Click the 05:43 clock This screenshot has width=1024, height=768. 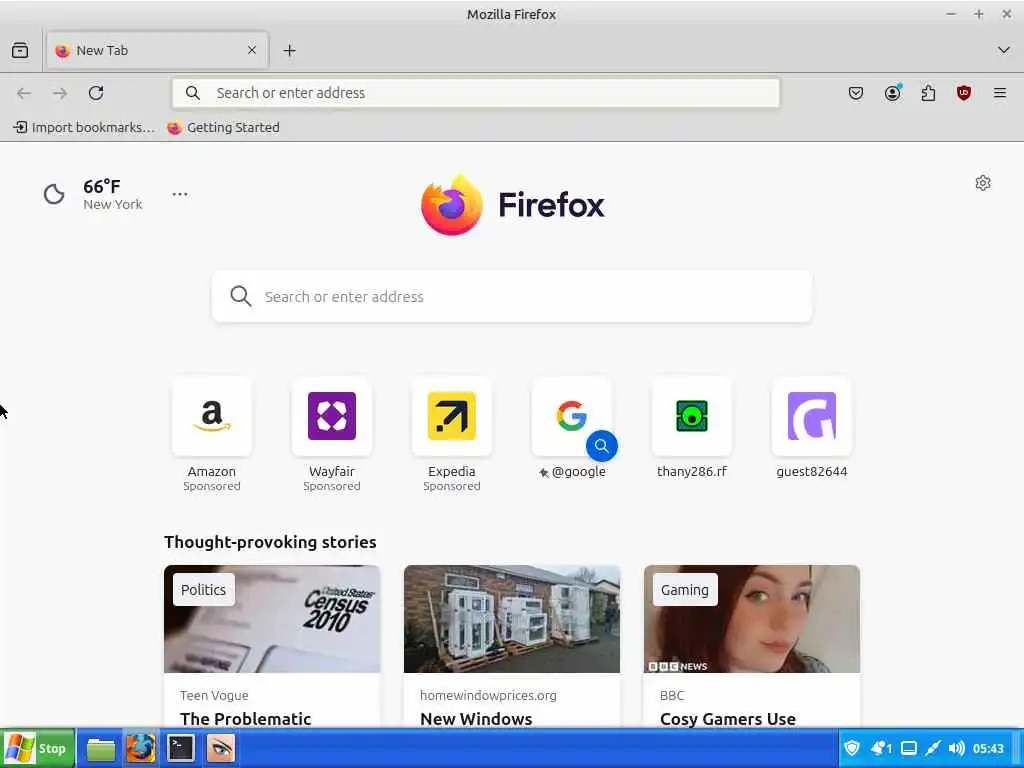pos(988,748)
